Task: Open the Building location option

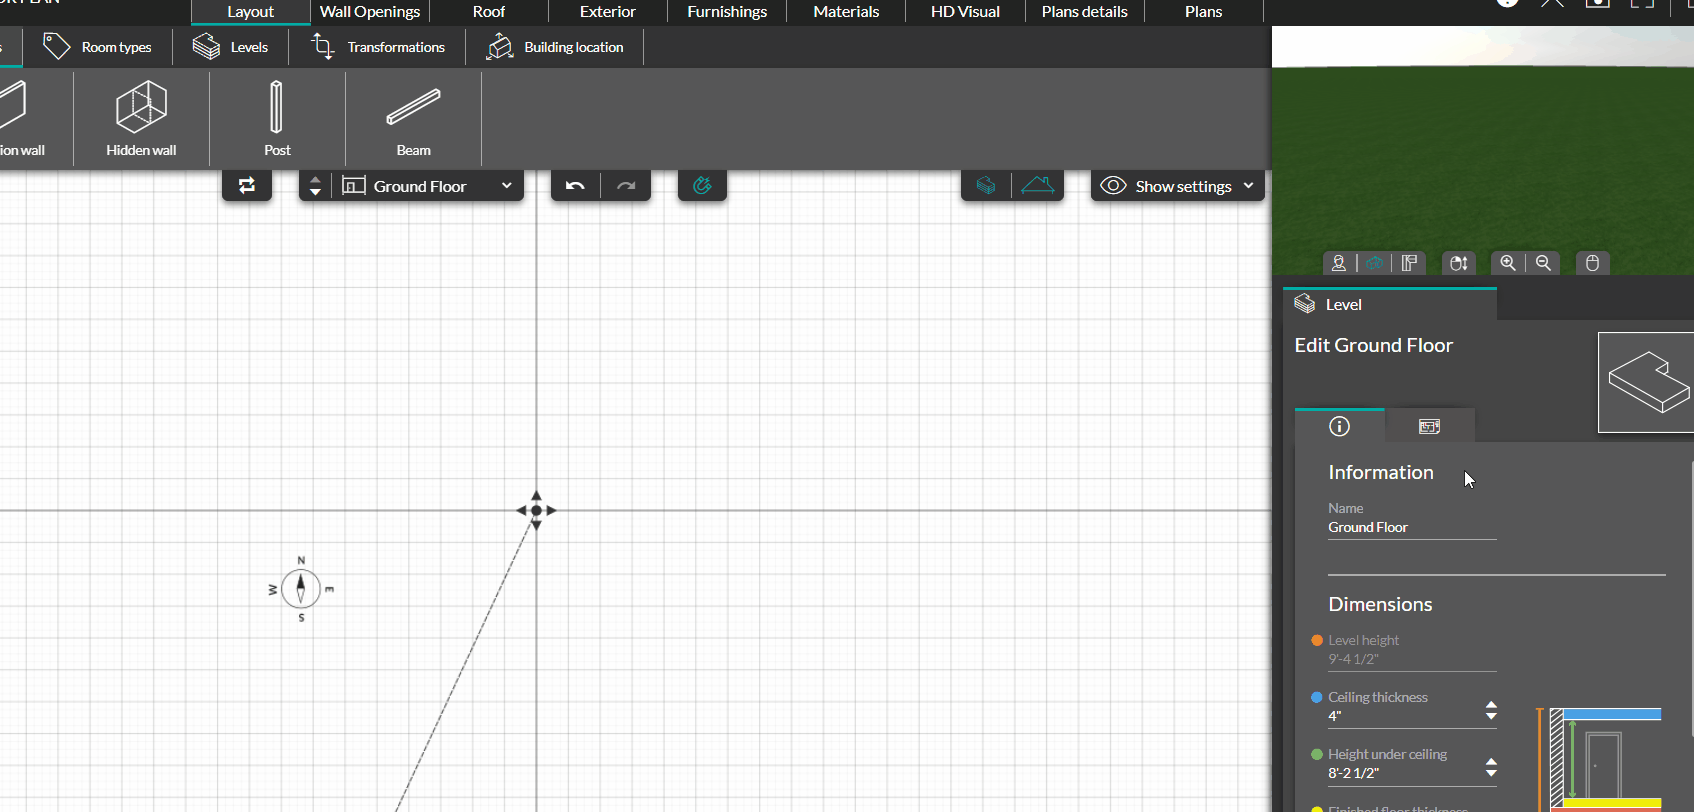Action: pyautogui.click(x=555, y=47)
